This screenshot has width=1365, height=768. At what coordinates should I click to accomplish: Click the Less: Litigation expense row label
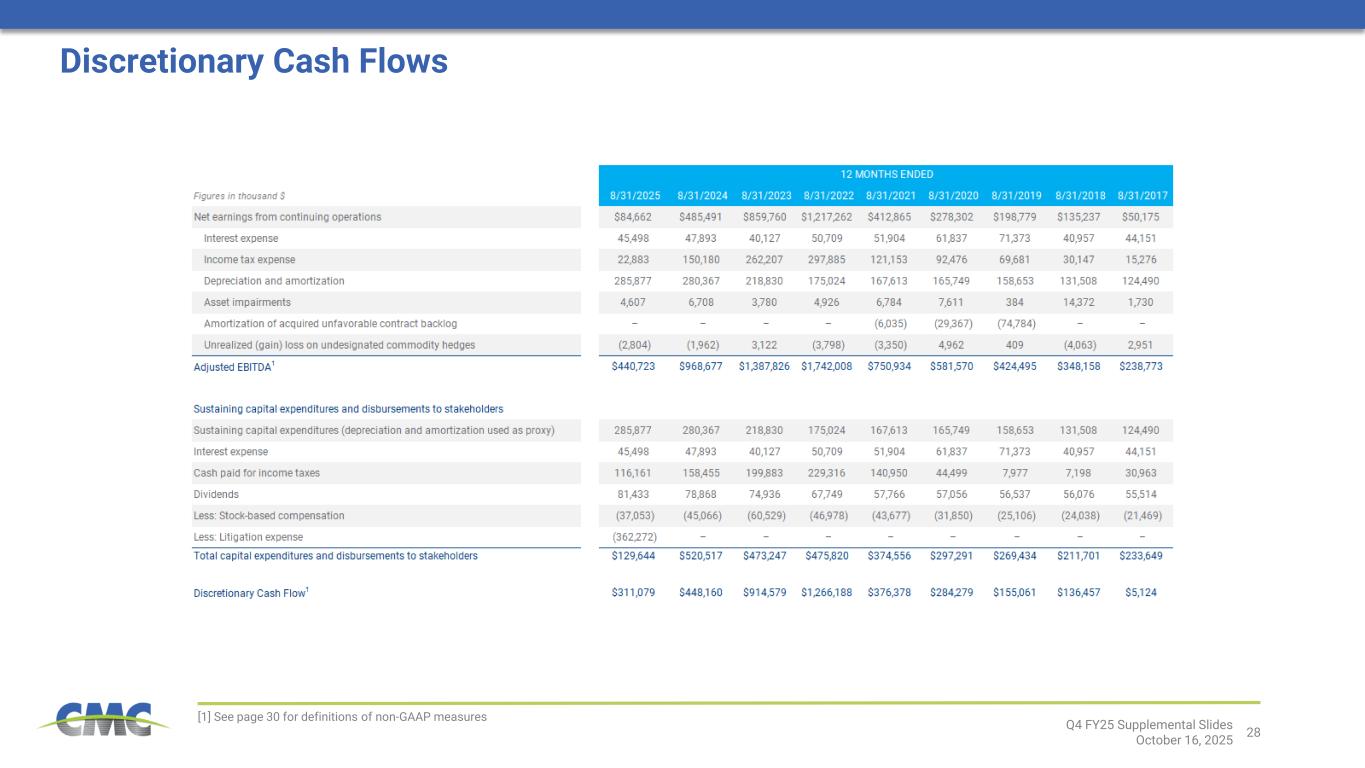(x=247, y=537)
